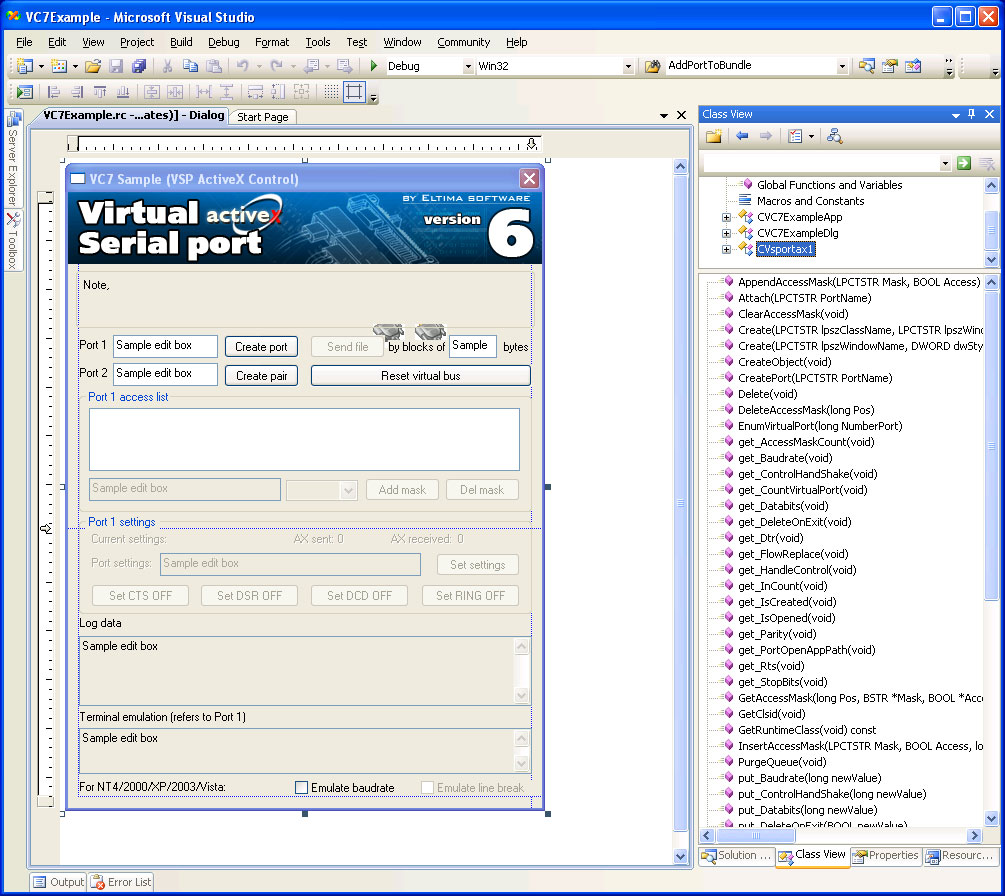Open the Community menu
Image resolution: width=1005 pixels, height=896 pixels.
coord(463,42)
